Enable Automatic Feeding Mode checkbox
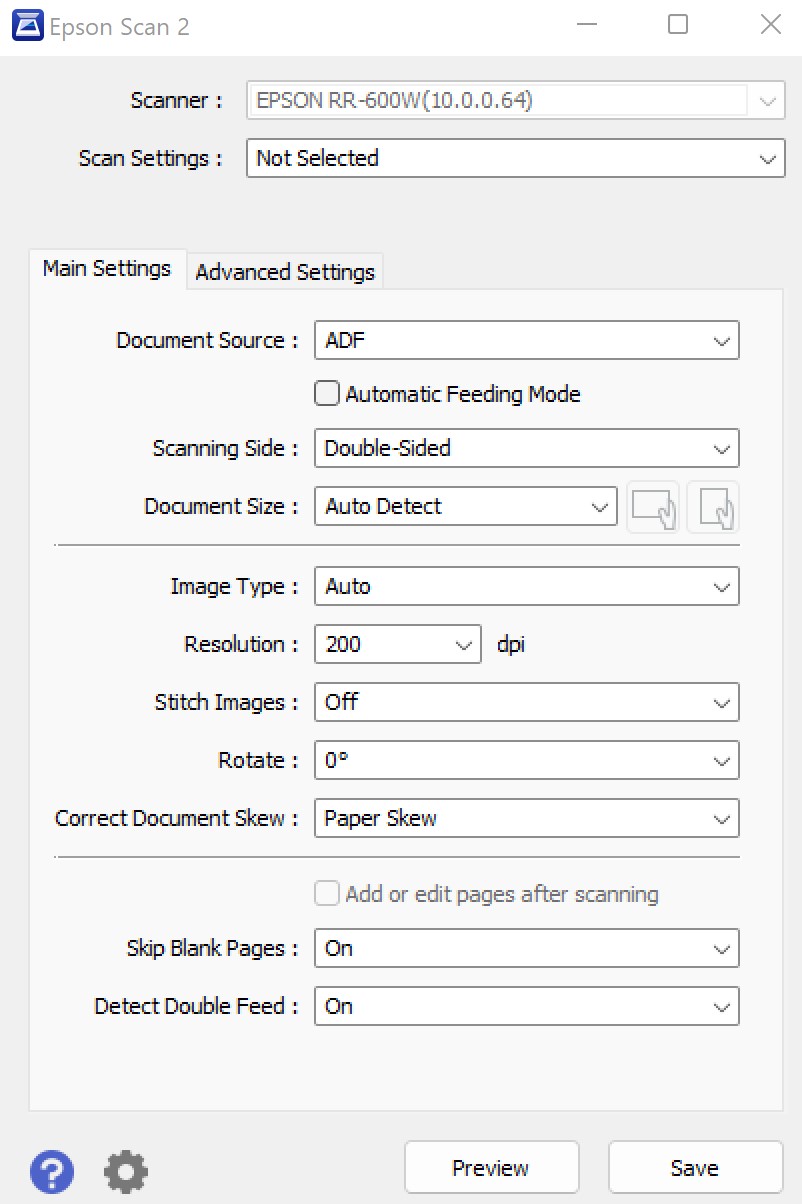This screenshot has width=802, height=1204. click(x=327, y=394)
